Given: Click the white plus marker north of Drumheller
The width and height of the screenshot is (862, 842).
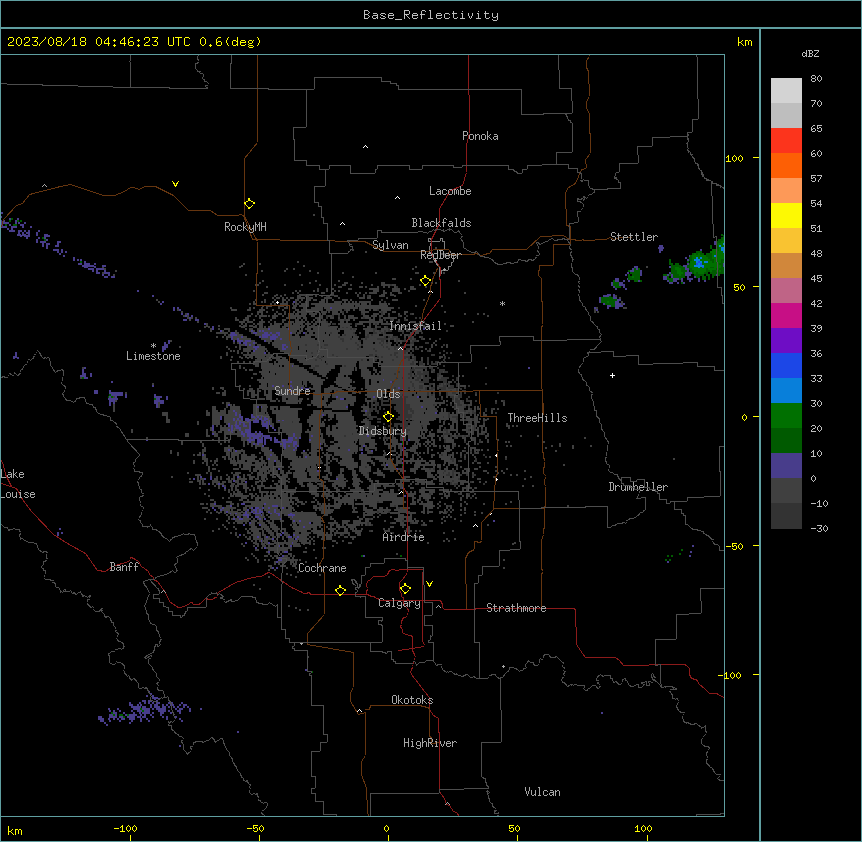Looking at the screenshot, I should (x=612, y=375).
